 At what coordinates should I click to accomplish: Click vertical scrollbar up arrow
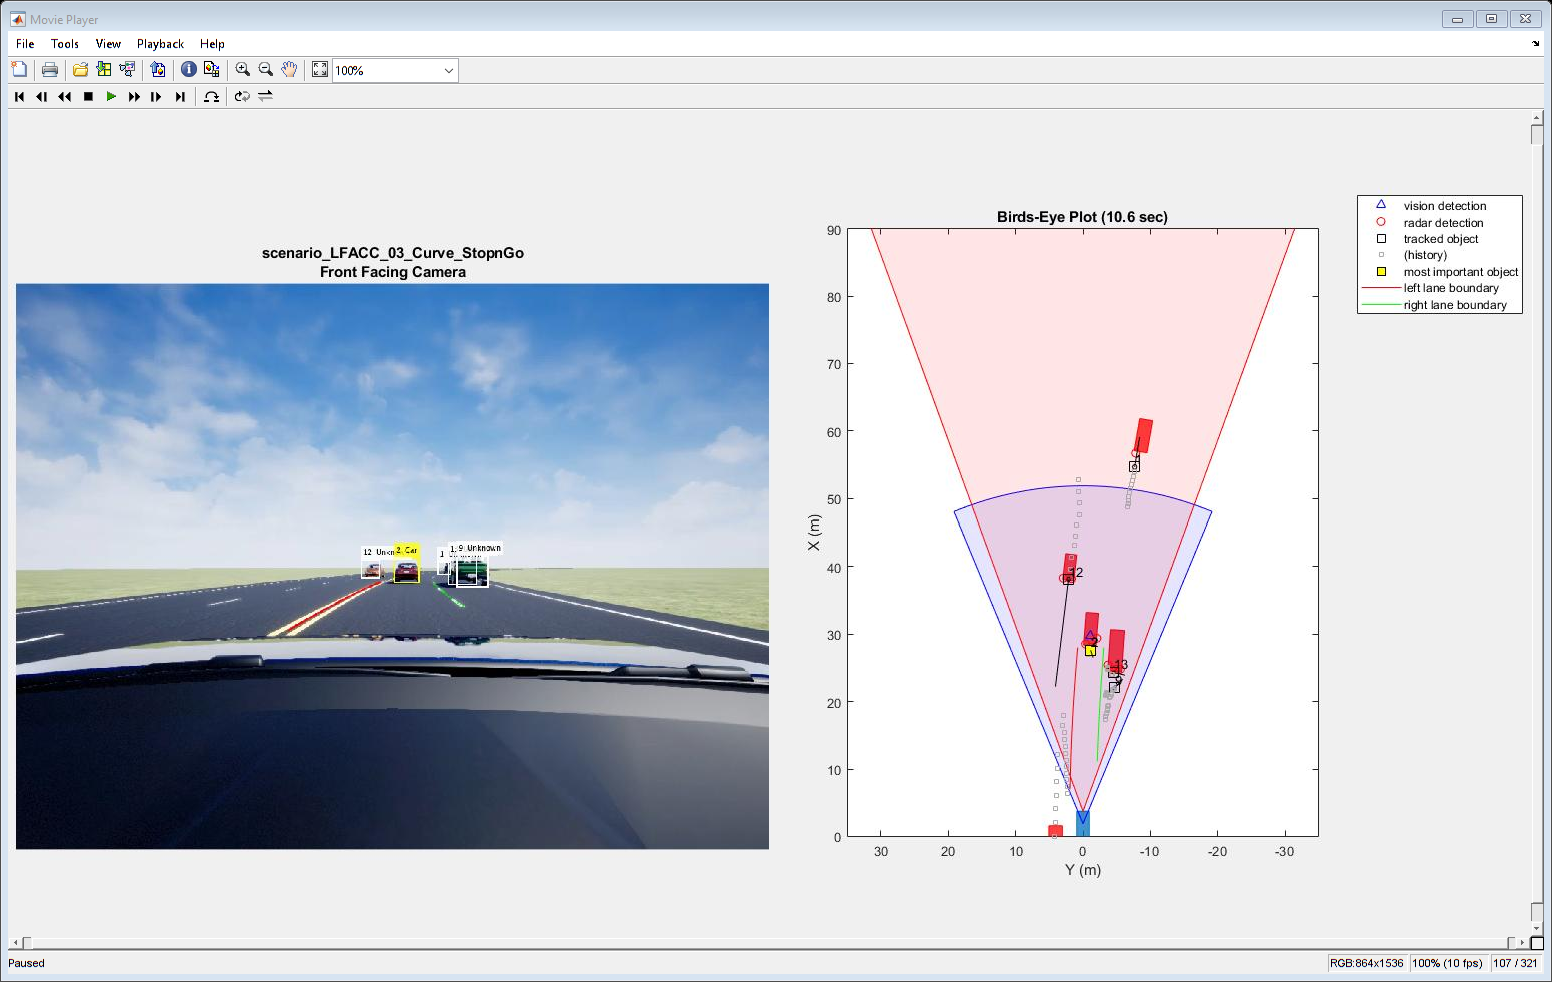coord(1537,119)
